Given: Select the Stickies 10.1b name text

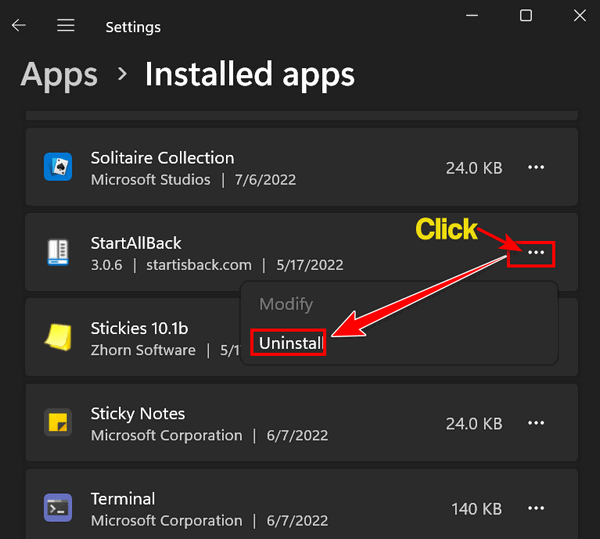Looking at the screenshot, I should point(139,329).
